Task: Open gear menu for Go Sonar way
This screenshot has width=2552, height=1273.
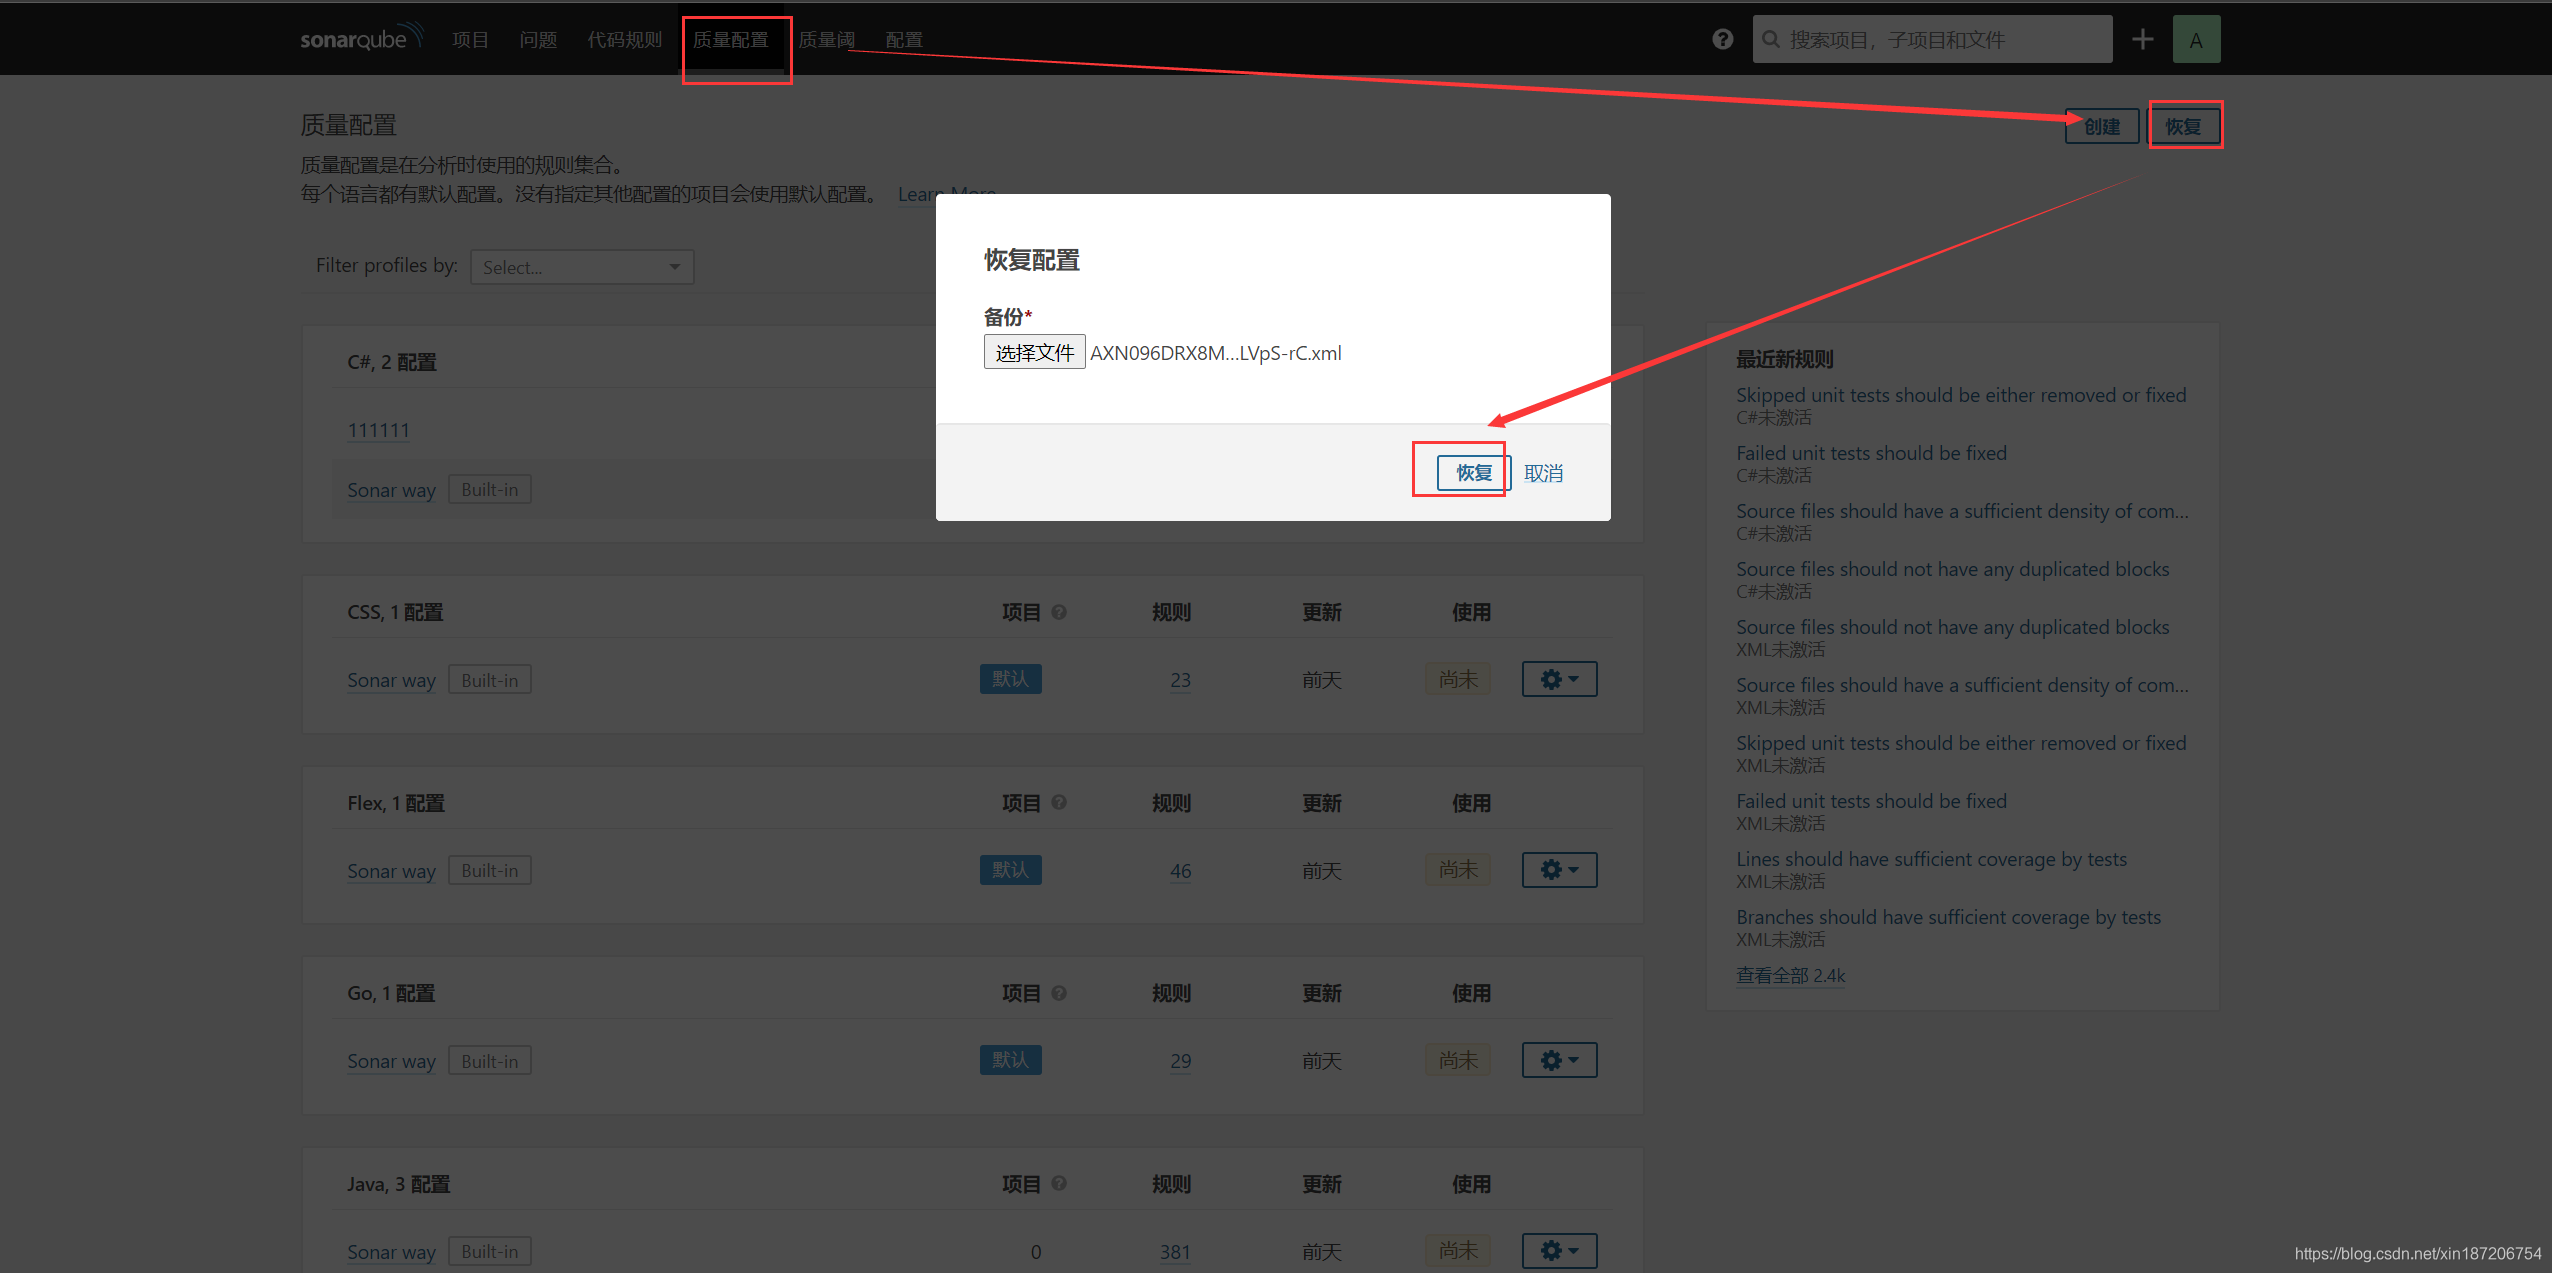Action: pyautogui.click(x=1559, y=1060)
